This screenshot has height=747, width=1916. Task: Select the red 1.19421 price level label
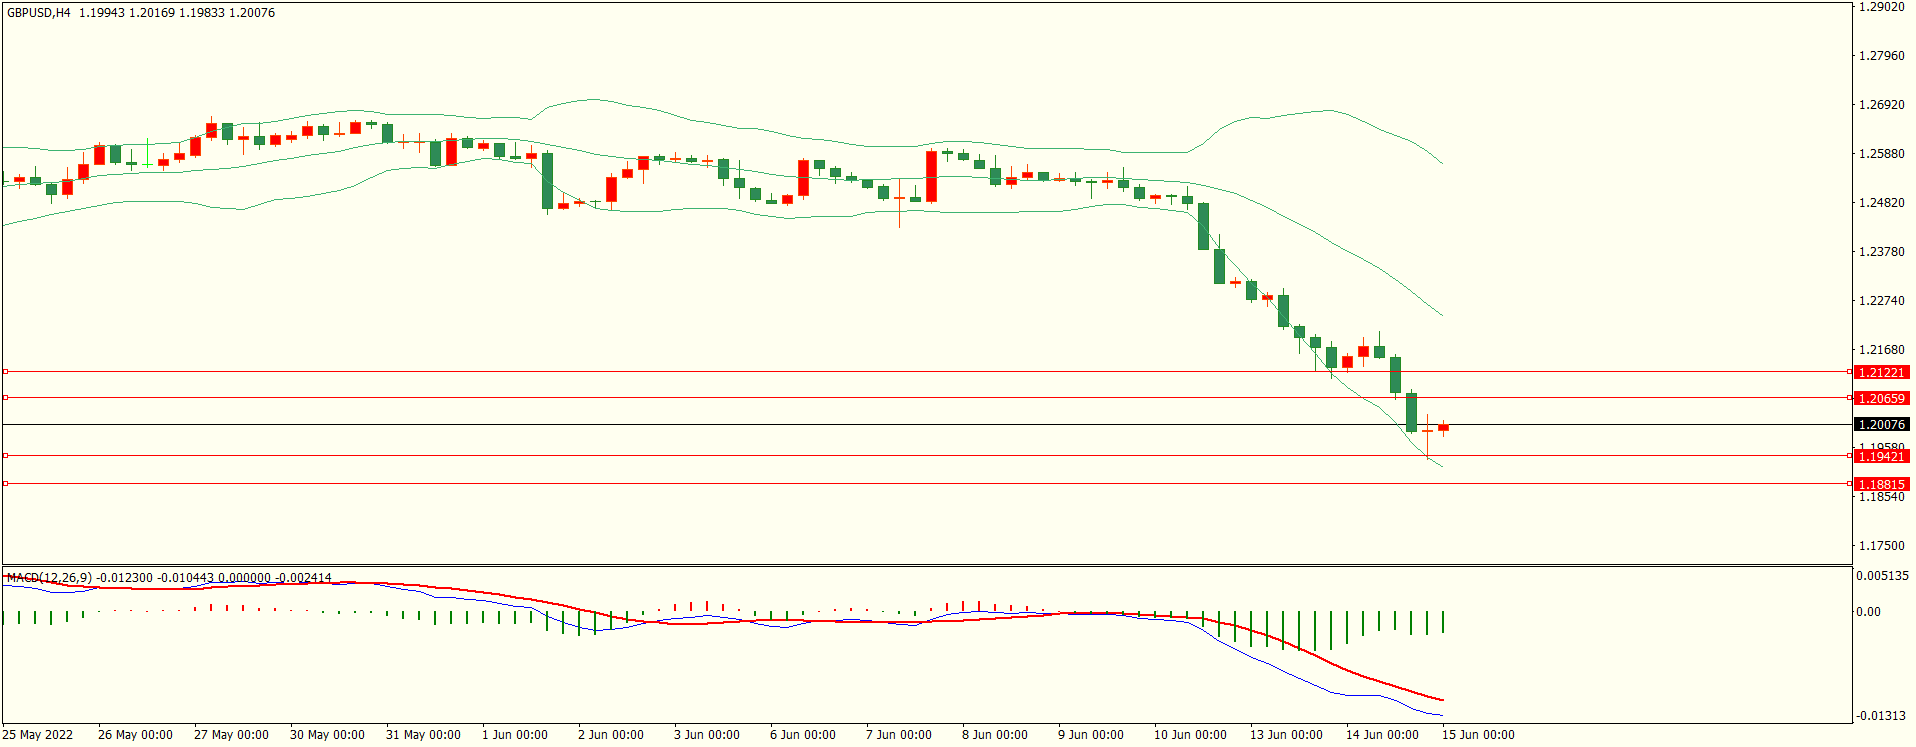(x=1881, y=456)
